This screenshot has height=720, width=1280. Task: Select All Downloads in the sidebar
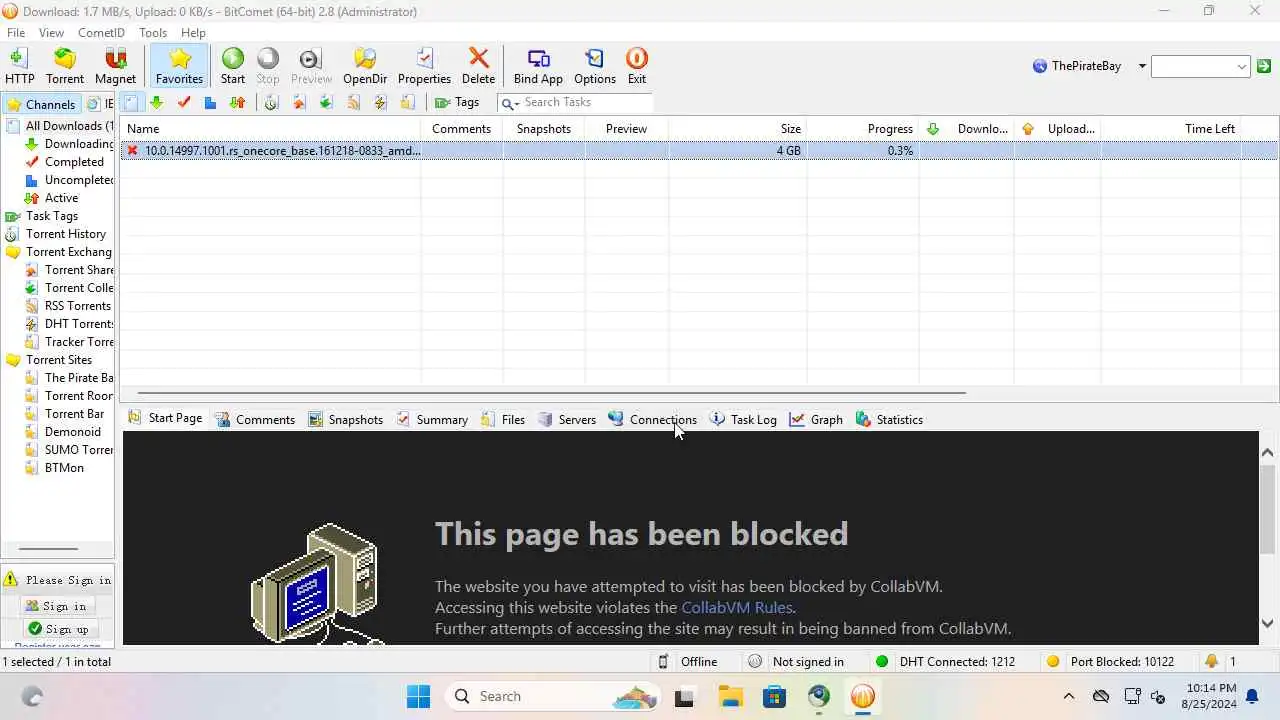(x=60, y=126)
